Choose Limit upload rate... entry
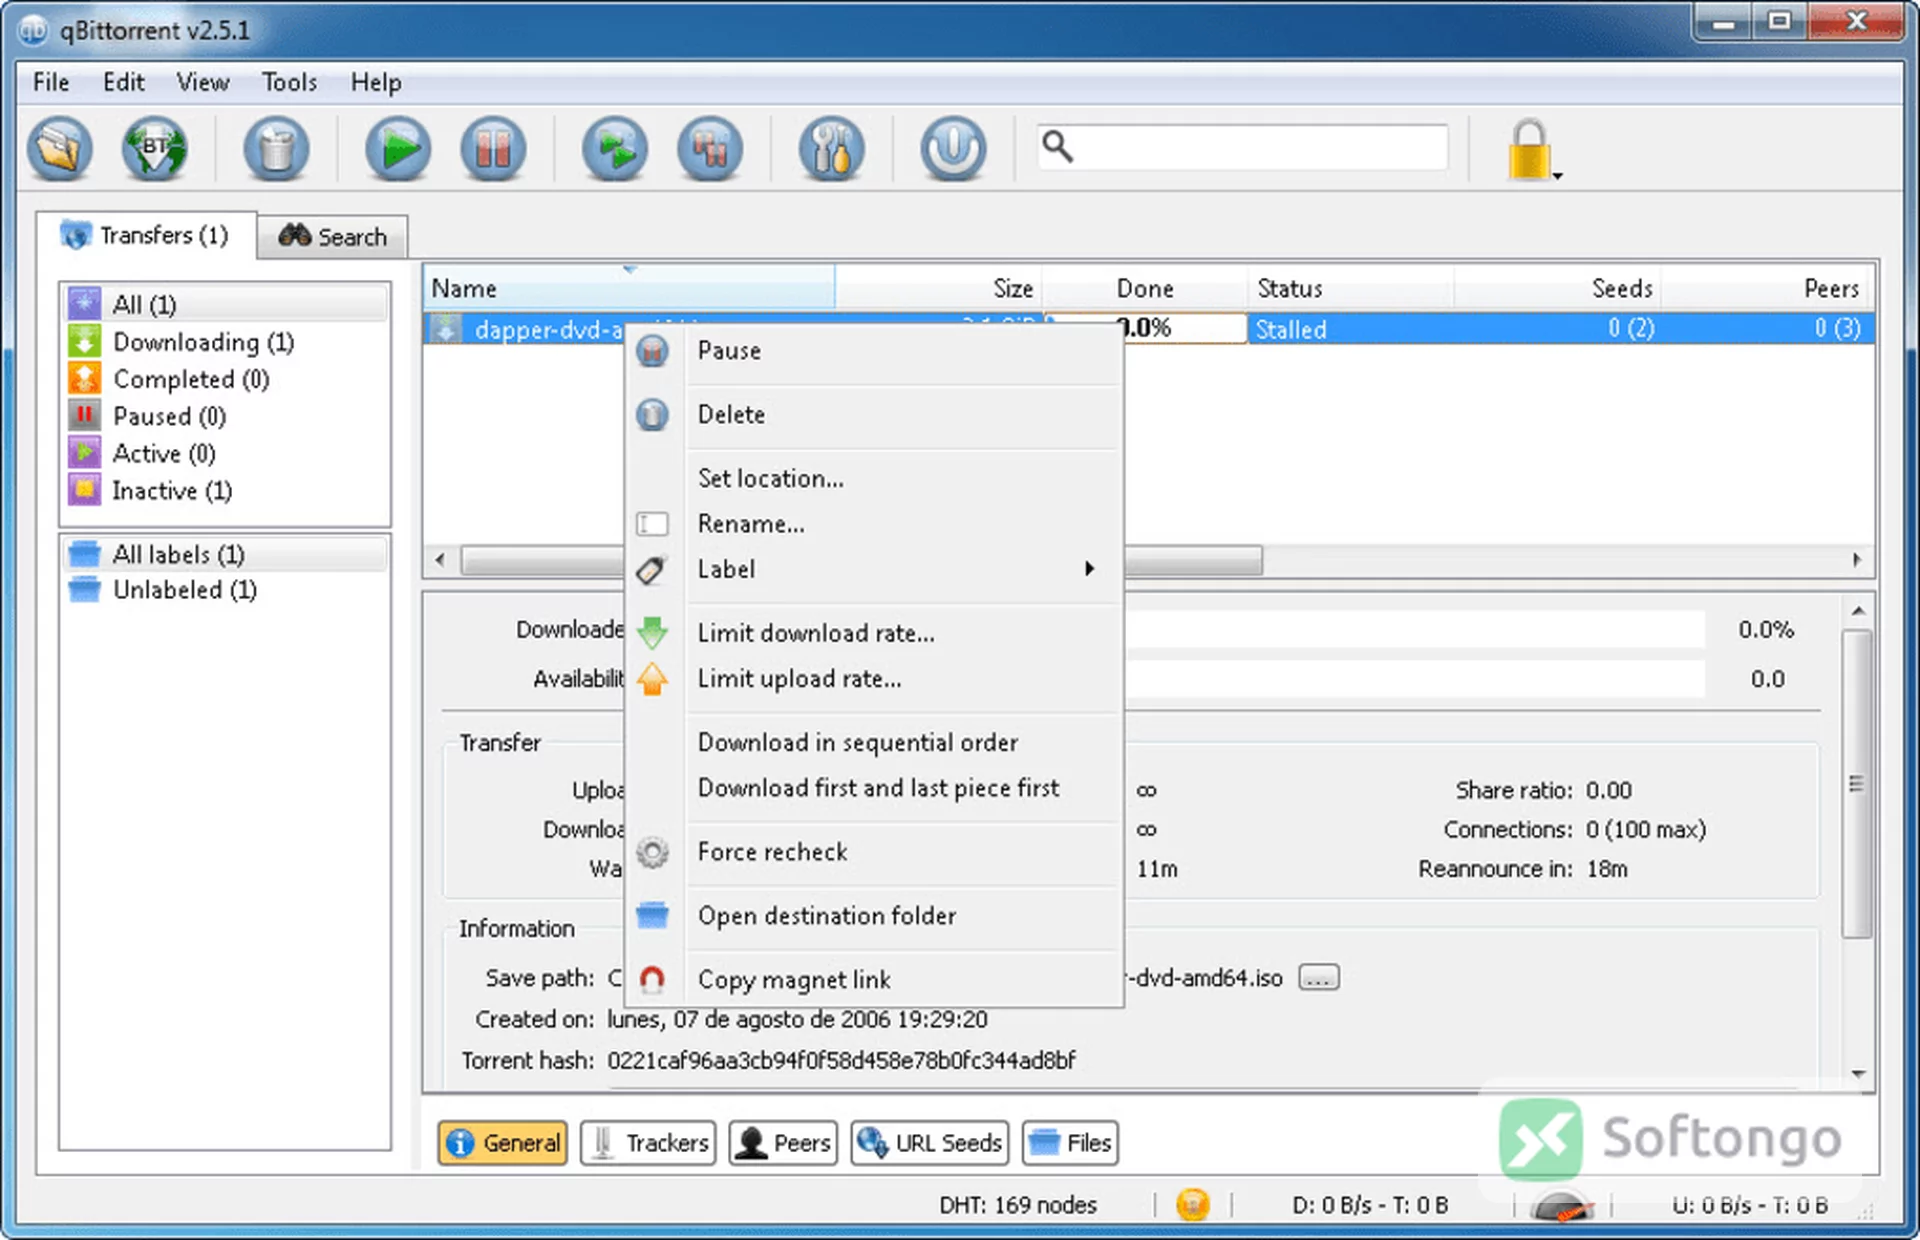 (874, 678)
